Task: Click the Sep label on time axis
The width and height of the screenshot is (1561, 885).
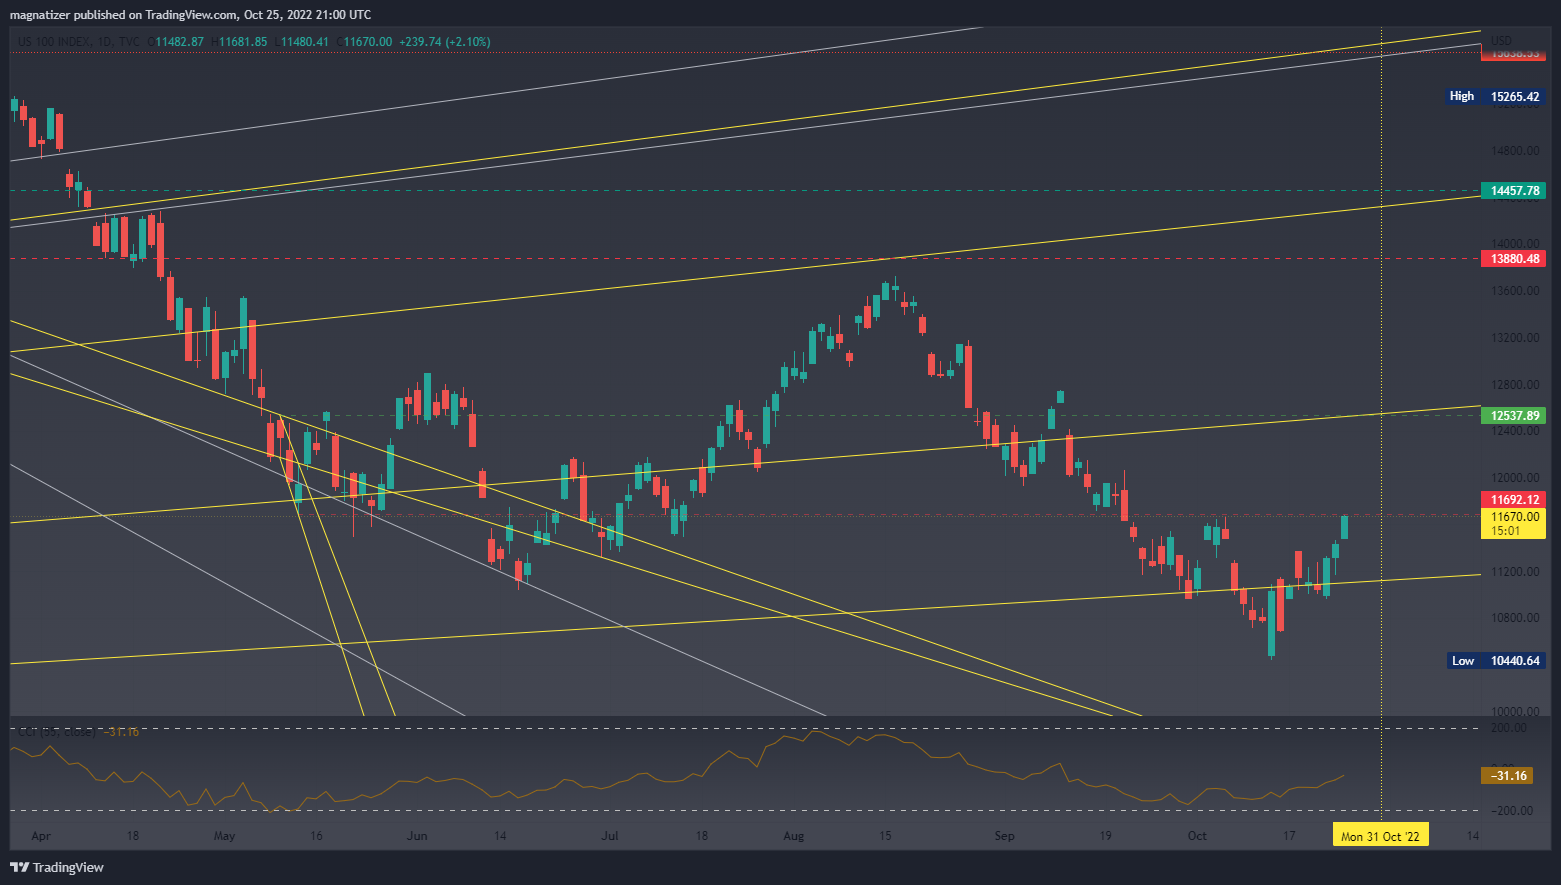Action: (x=1005, y=836)
